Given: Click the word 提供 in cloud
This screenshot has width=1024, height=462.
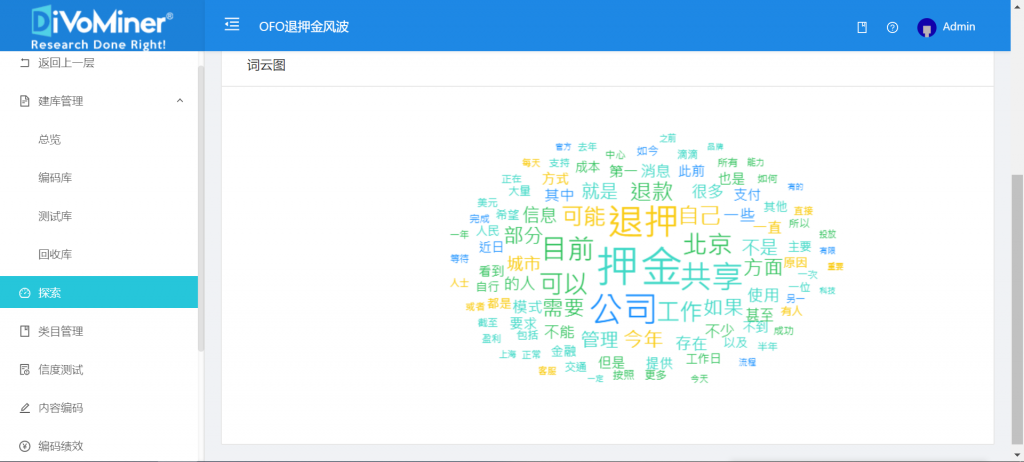Looking at the screenshot, I should click(659, 363).
